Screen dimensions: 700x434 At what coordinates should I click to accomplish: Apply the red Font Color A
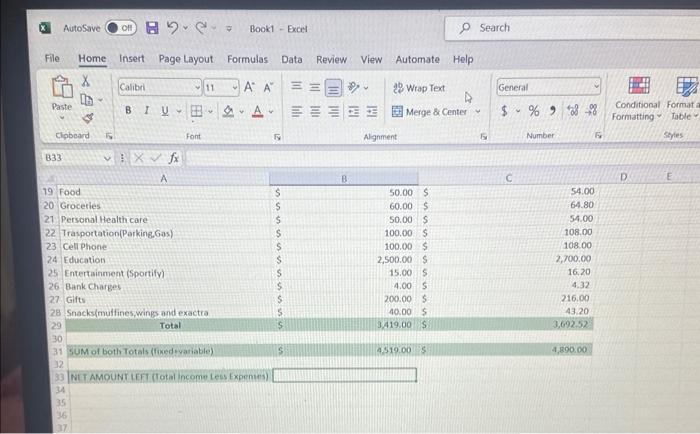pyautogui.click(x=258, y=111)
